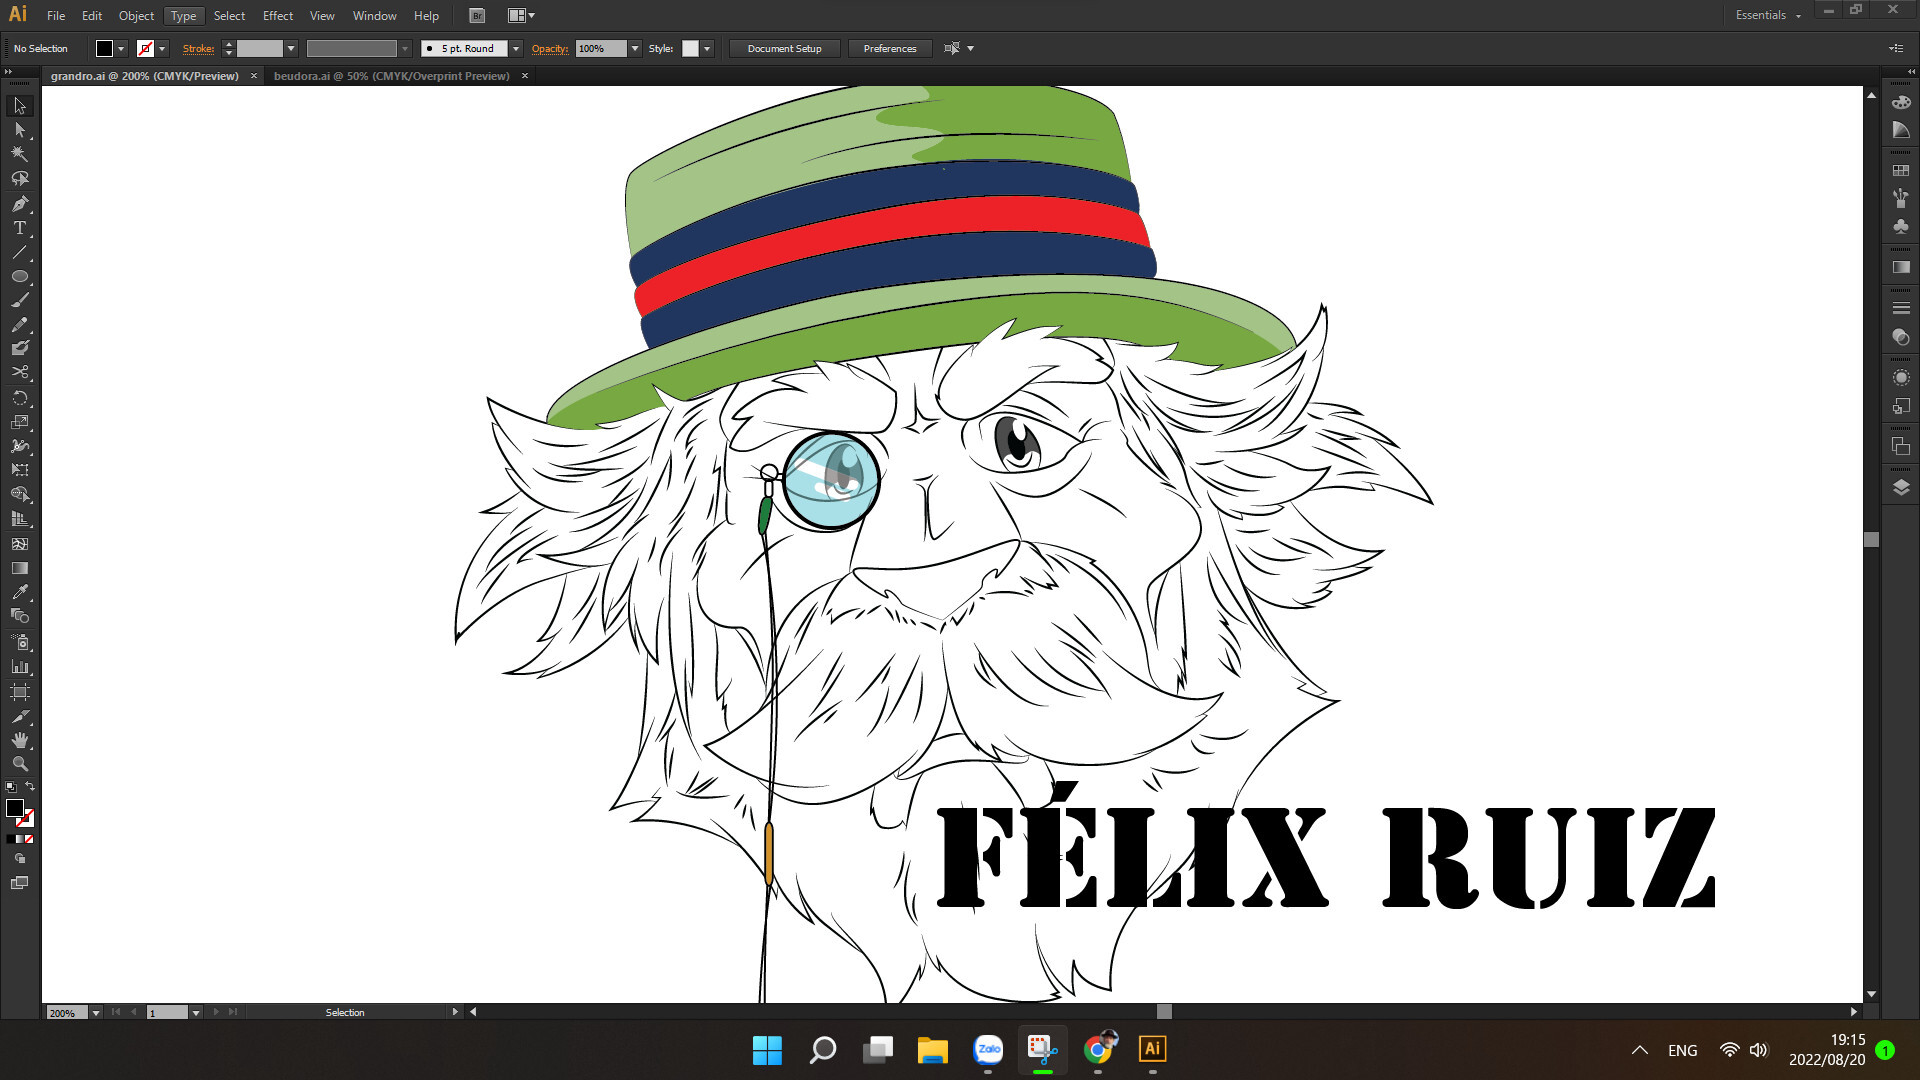Swap the fill and stroke colors
The image size is (1920, 1080).
point(30,785)
